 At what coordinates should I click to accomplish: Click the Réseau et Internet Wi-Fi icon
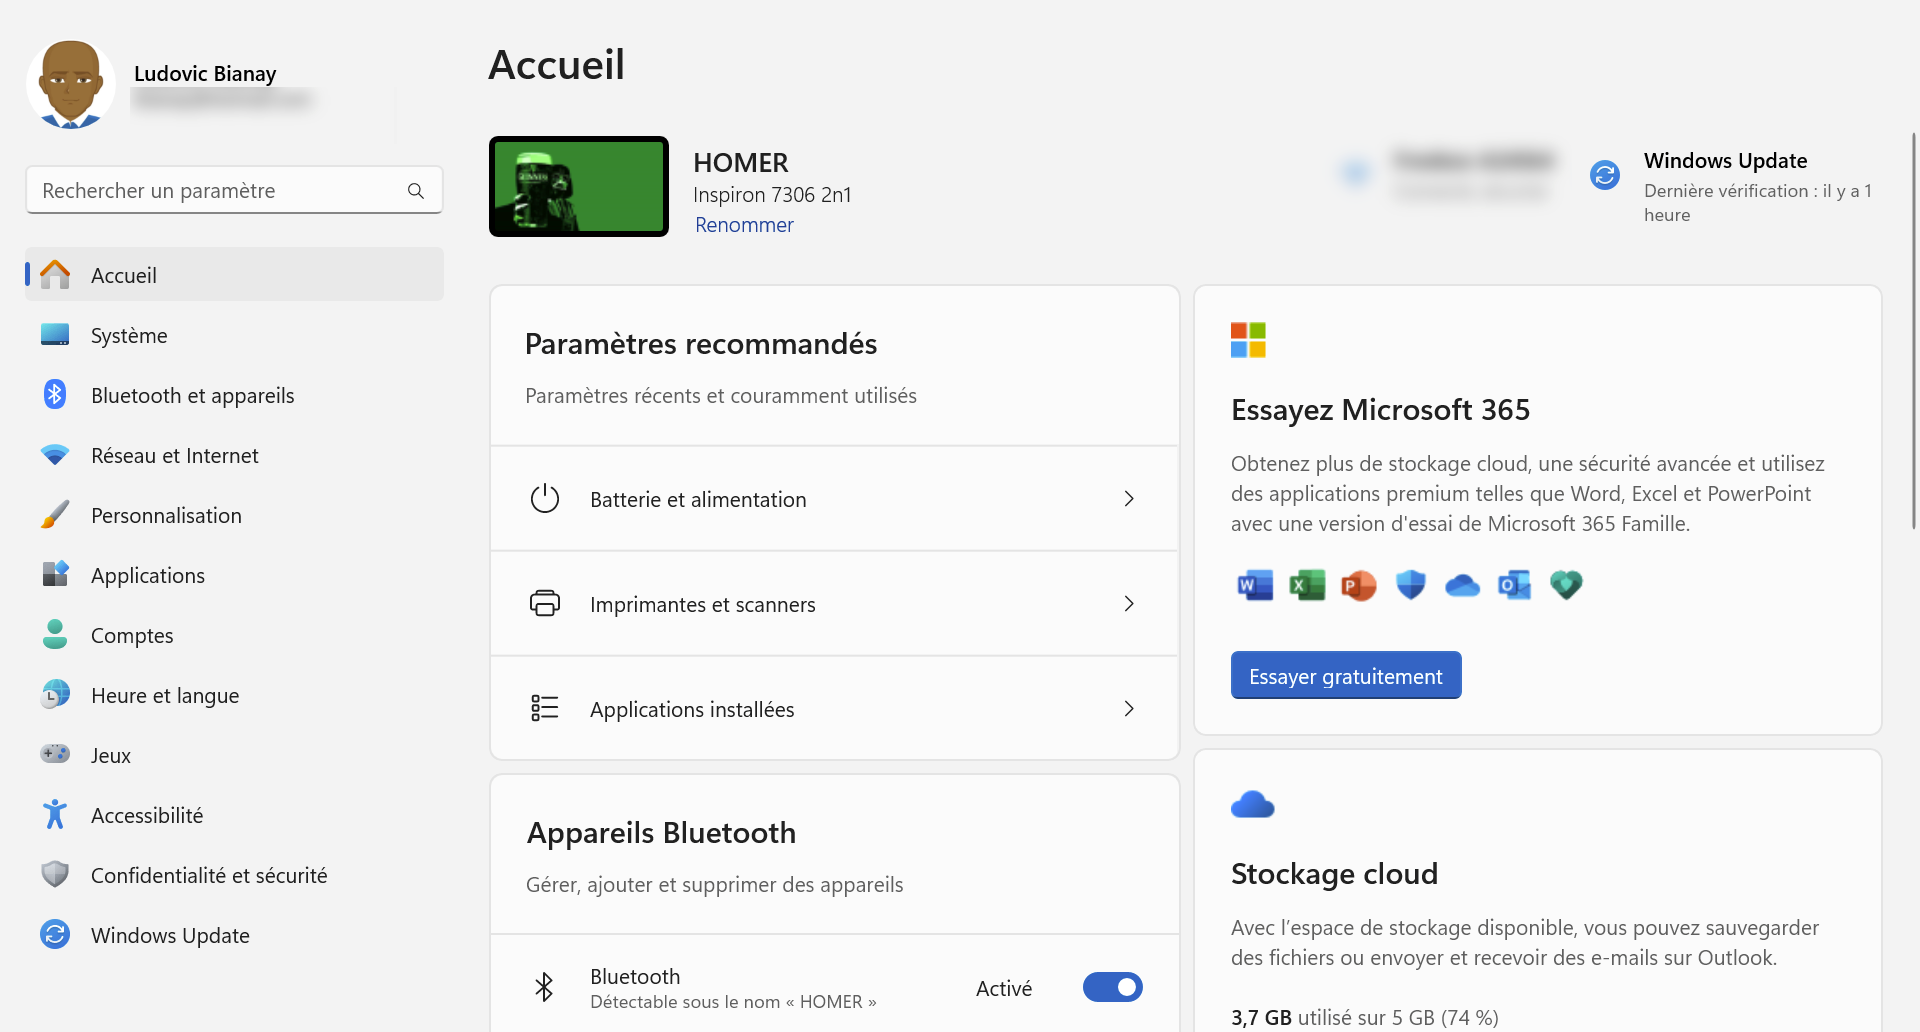click(55, 455)
